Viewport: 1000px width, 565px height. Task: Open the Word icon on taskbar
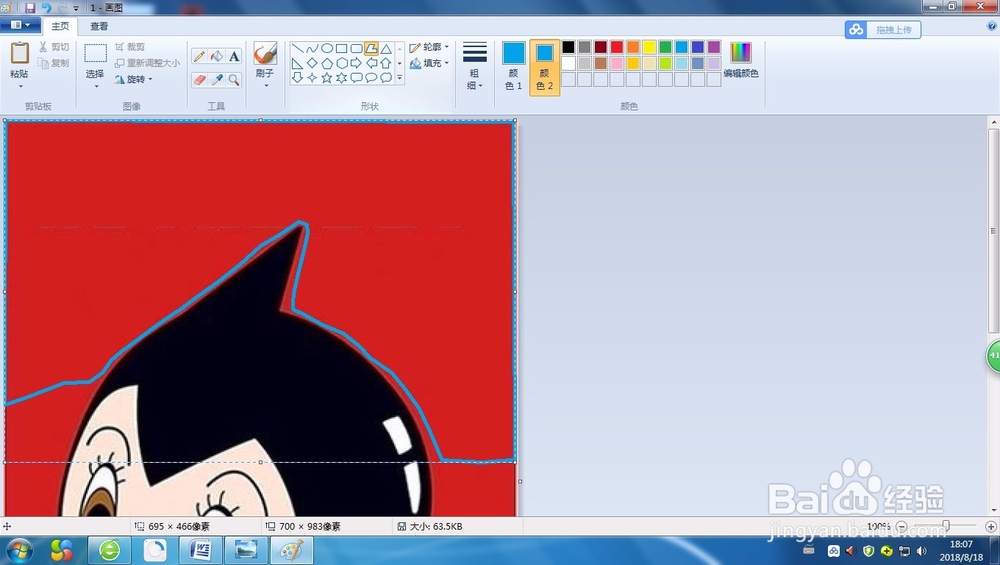(x=200, y=550)
